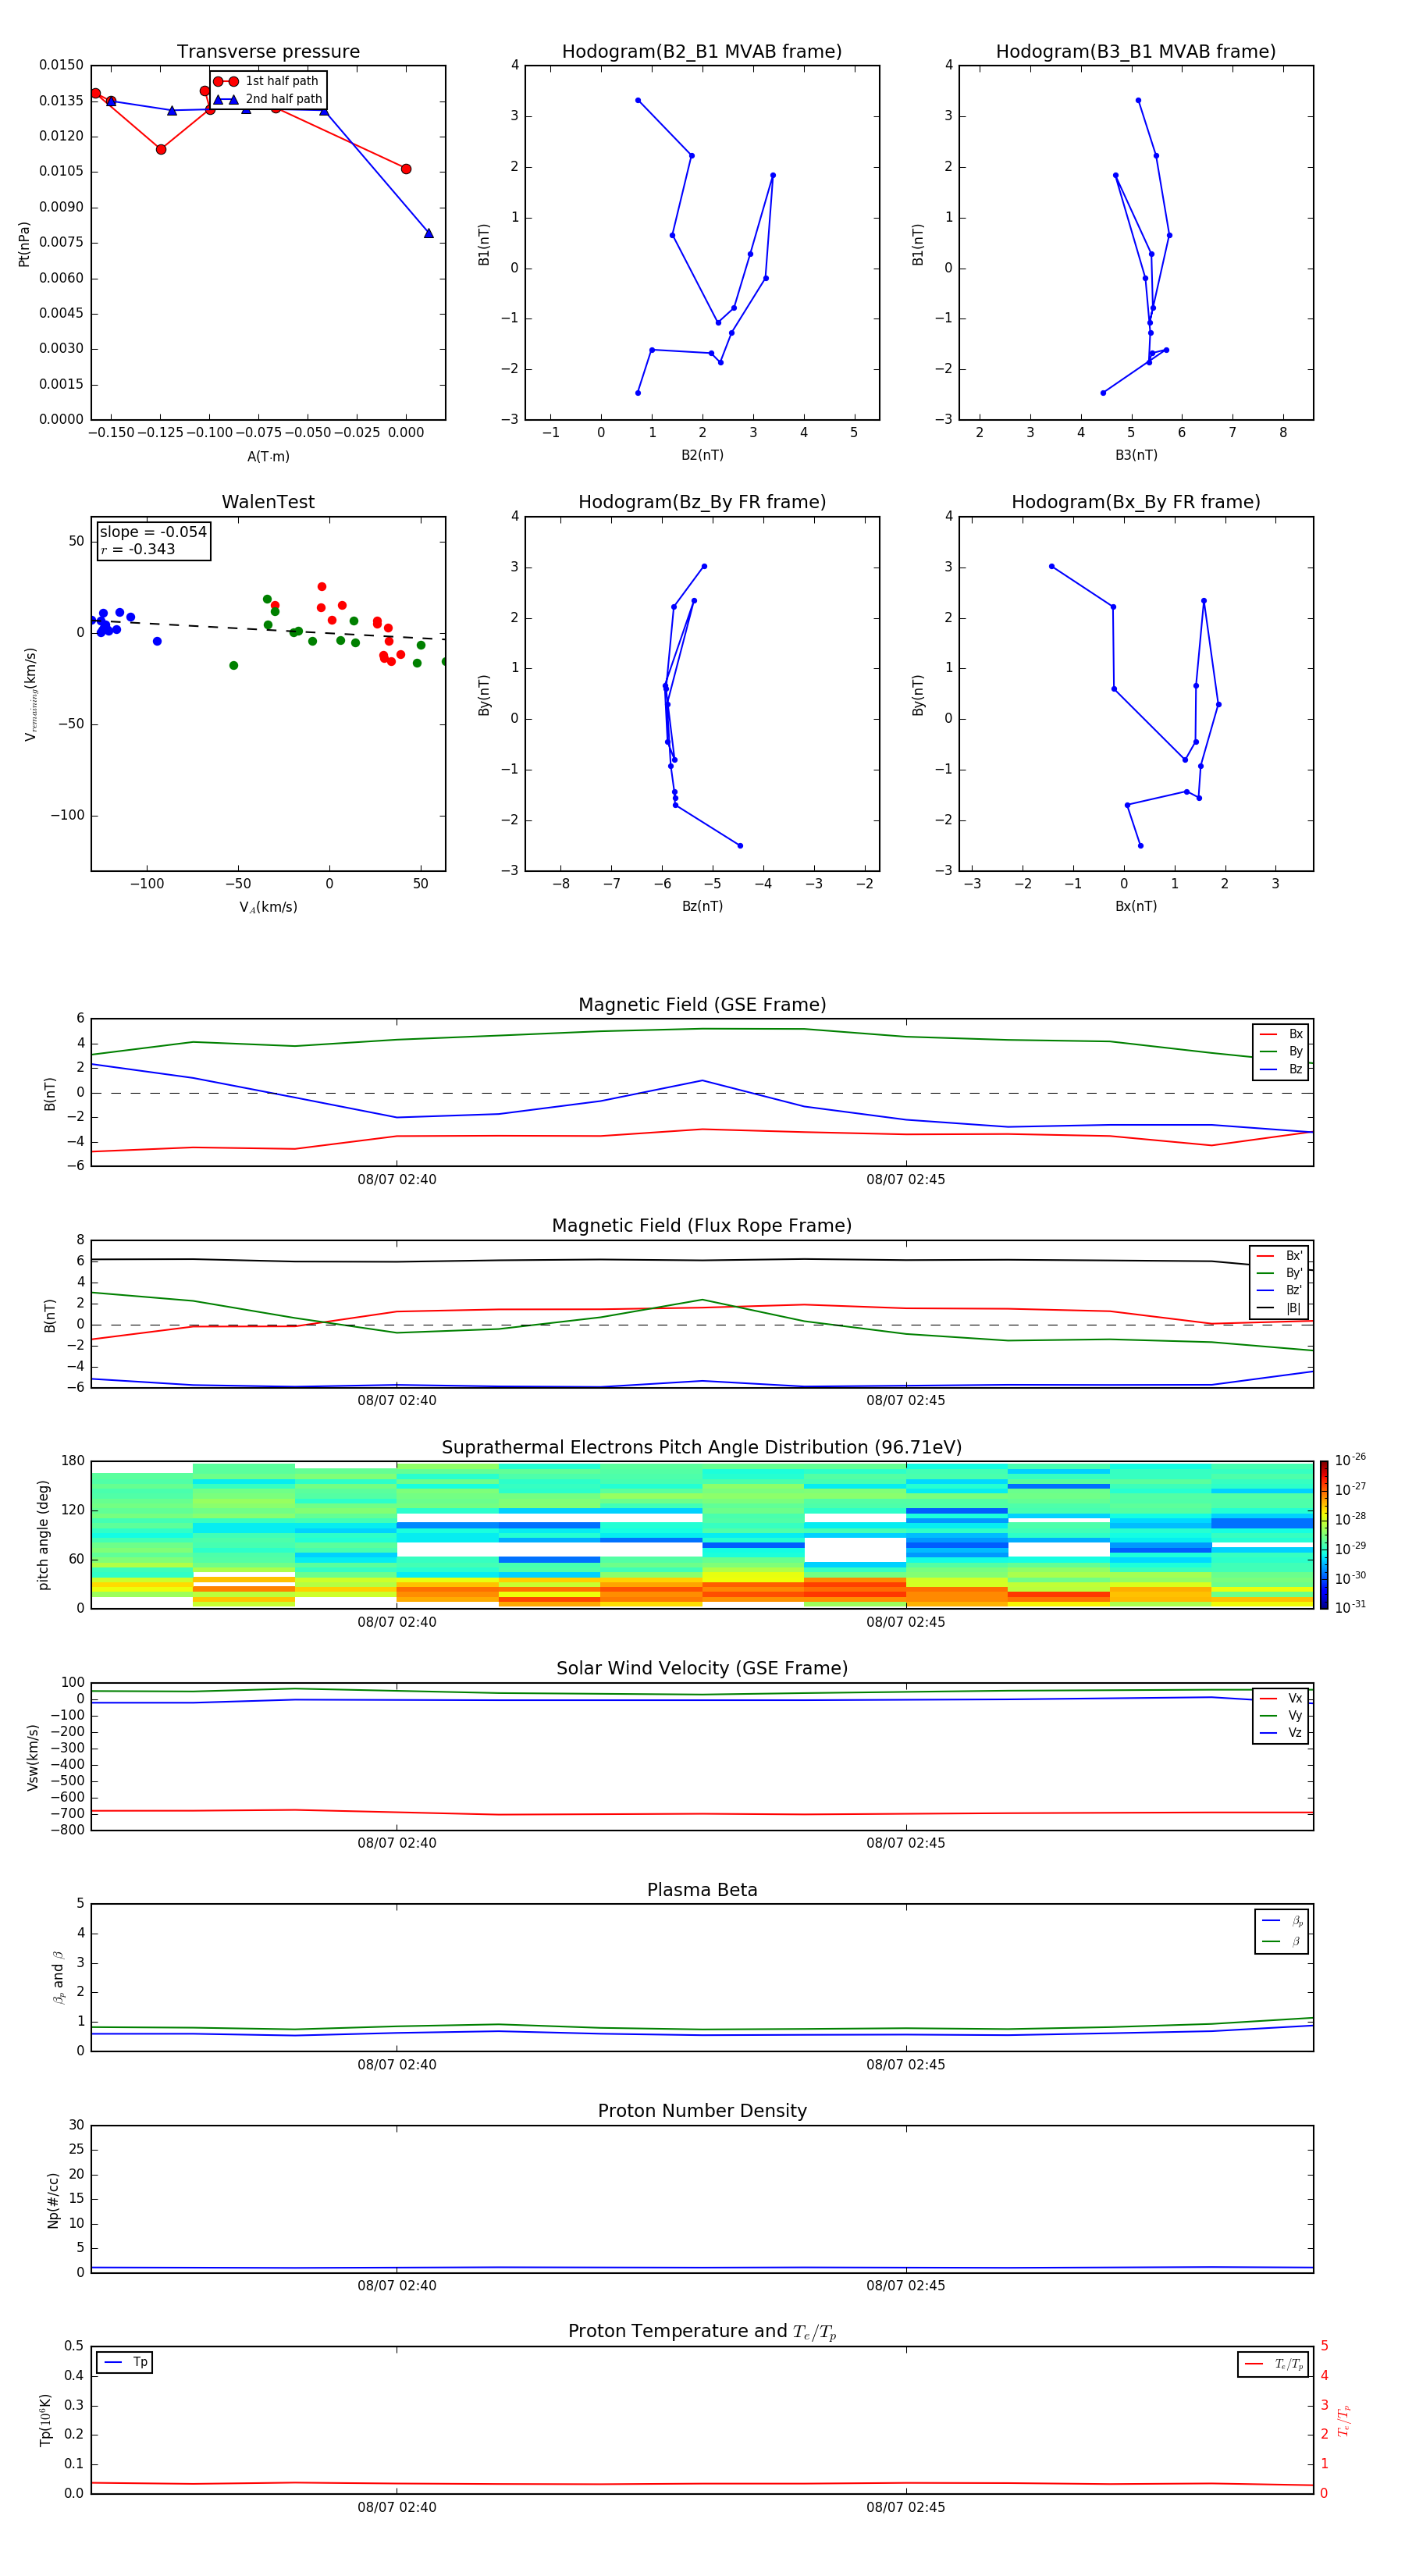Viewport: 1405px width, 2576px height.
Task: Select the "1st half path" legend entry
Action: pos(266,81)
